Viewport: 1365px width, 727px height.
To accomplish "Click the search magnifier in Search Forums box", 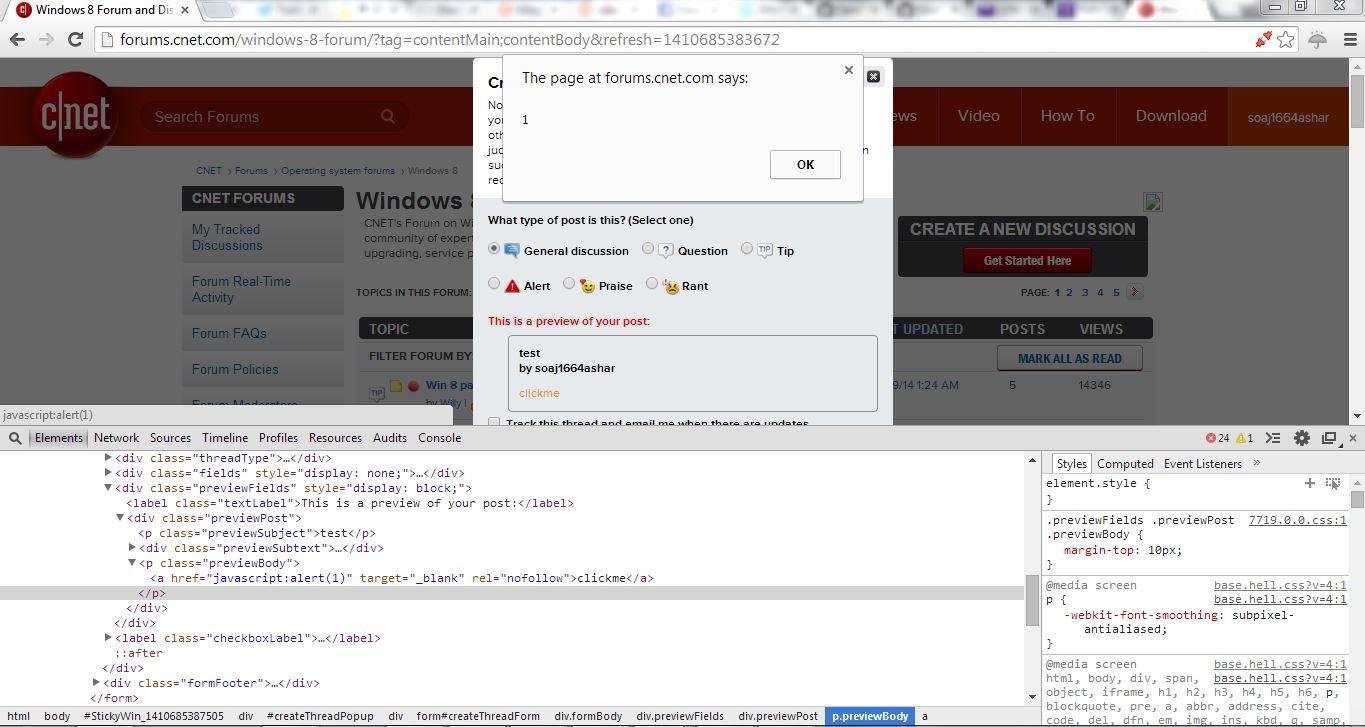I will (x=387, y=116).
